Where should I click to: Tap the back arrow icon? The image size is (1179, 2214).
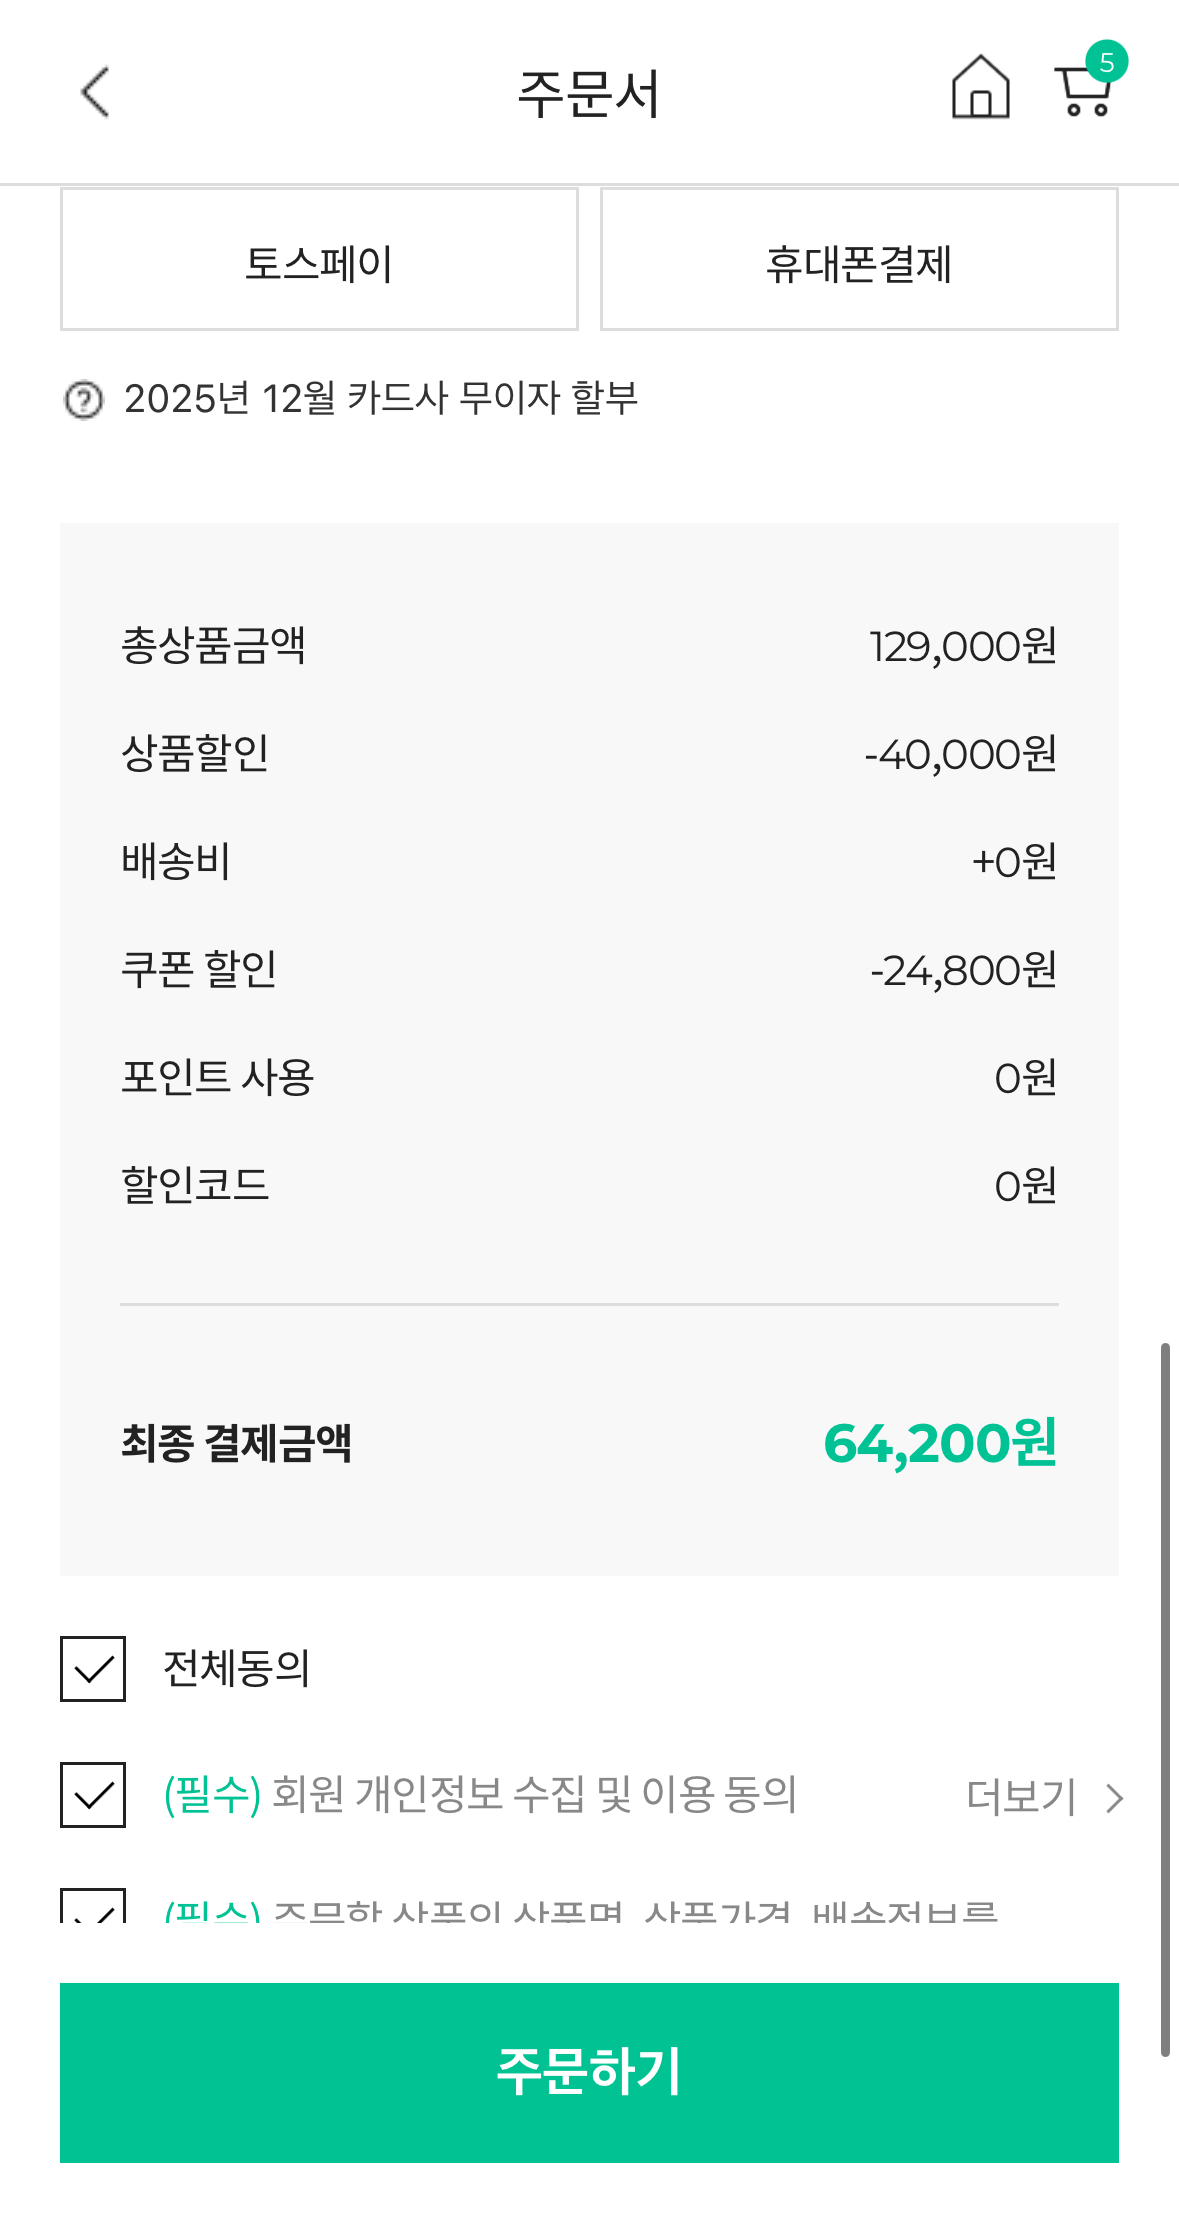coord(95,93)
